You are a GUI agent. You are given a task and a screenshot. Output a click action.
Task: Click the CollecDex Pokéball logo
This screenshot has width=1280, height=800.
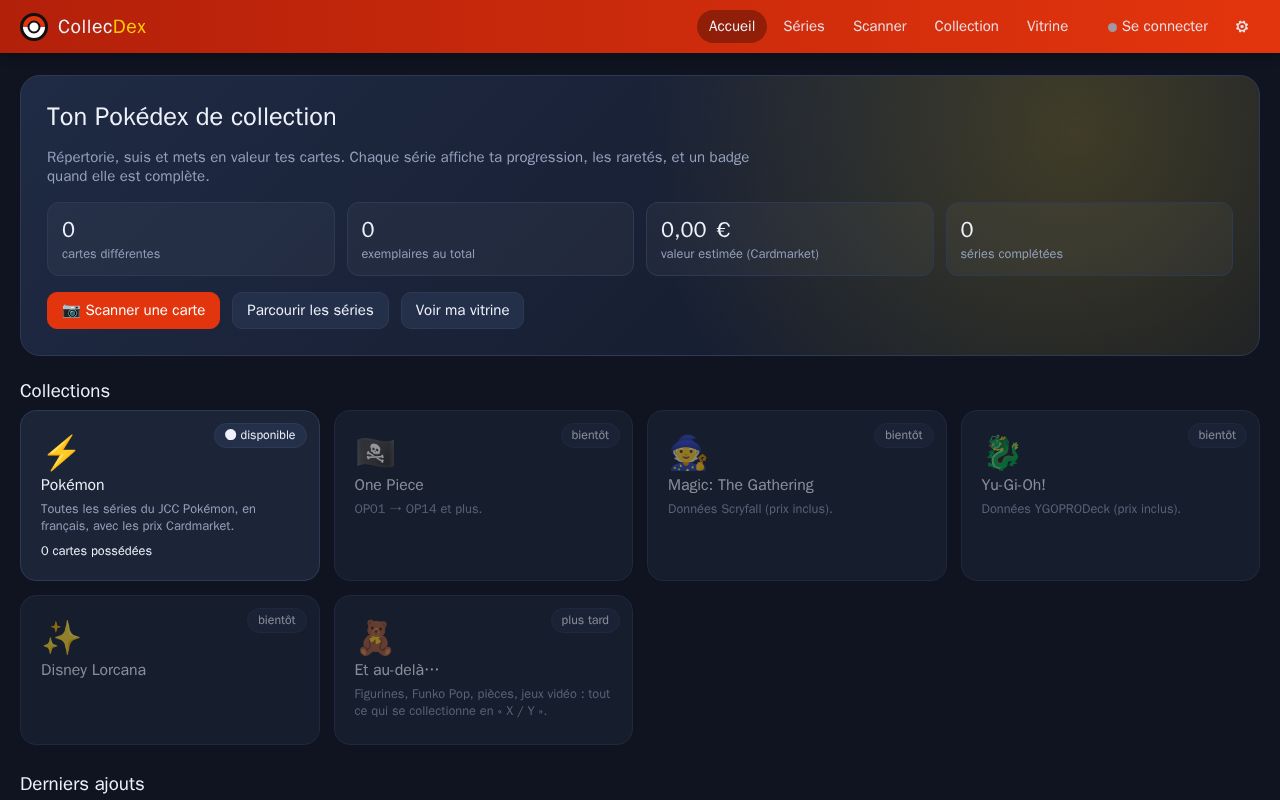click(34, 27)
